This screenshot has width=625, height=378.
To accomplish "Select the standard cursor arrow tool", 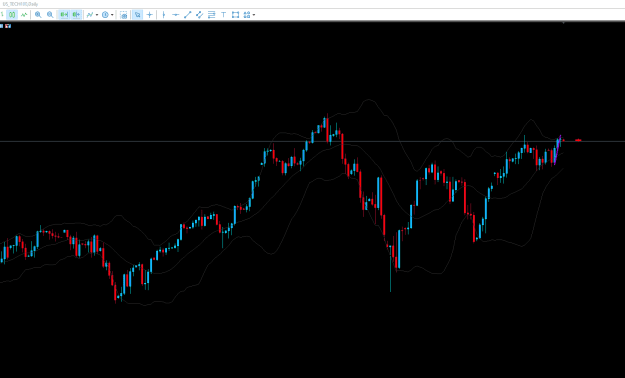I will 138,15.
